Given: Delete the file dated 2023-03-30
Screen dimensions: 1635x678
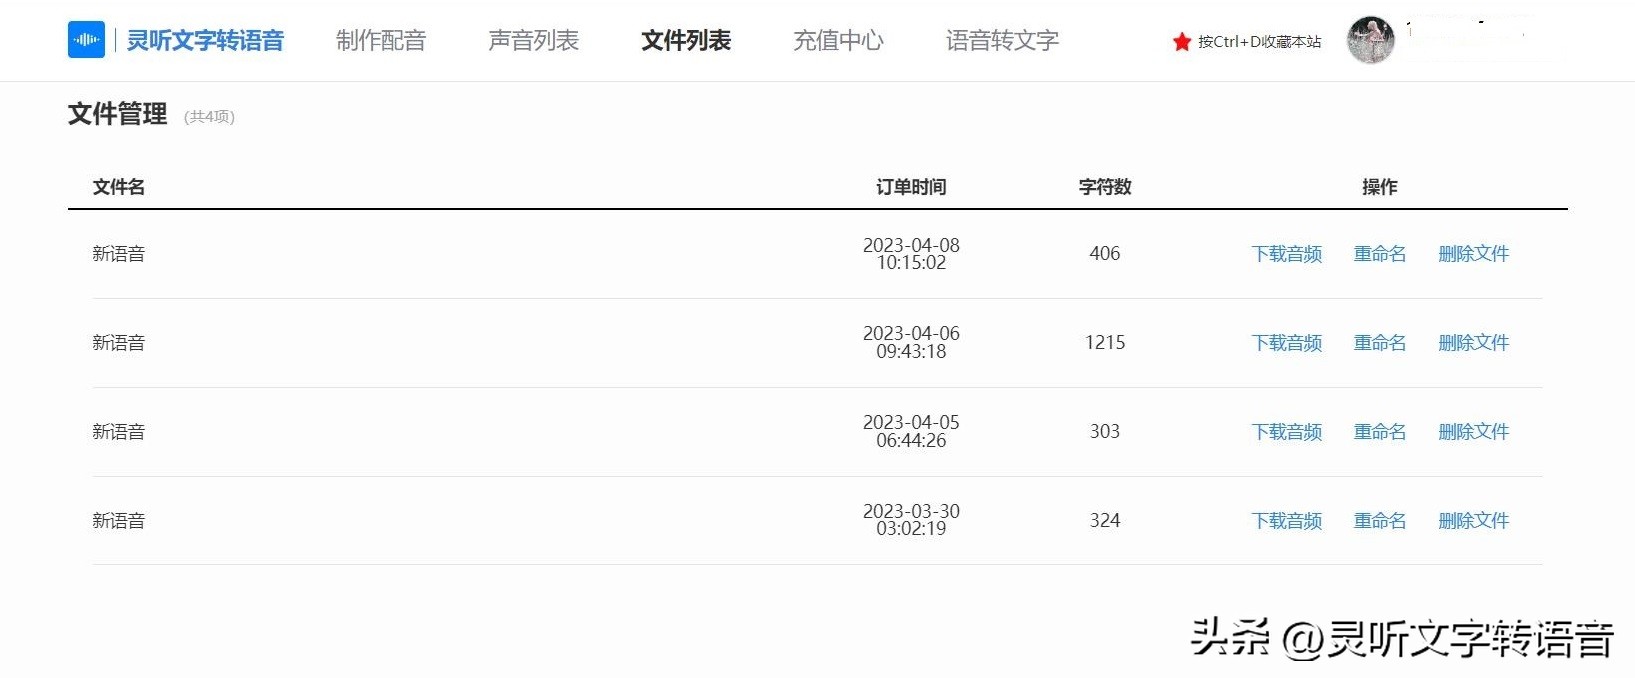Looking at the screenshot, I should point(1473,520).
